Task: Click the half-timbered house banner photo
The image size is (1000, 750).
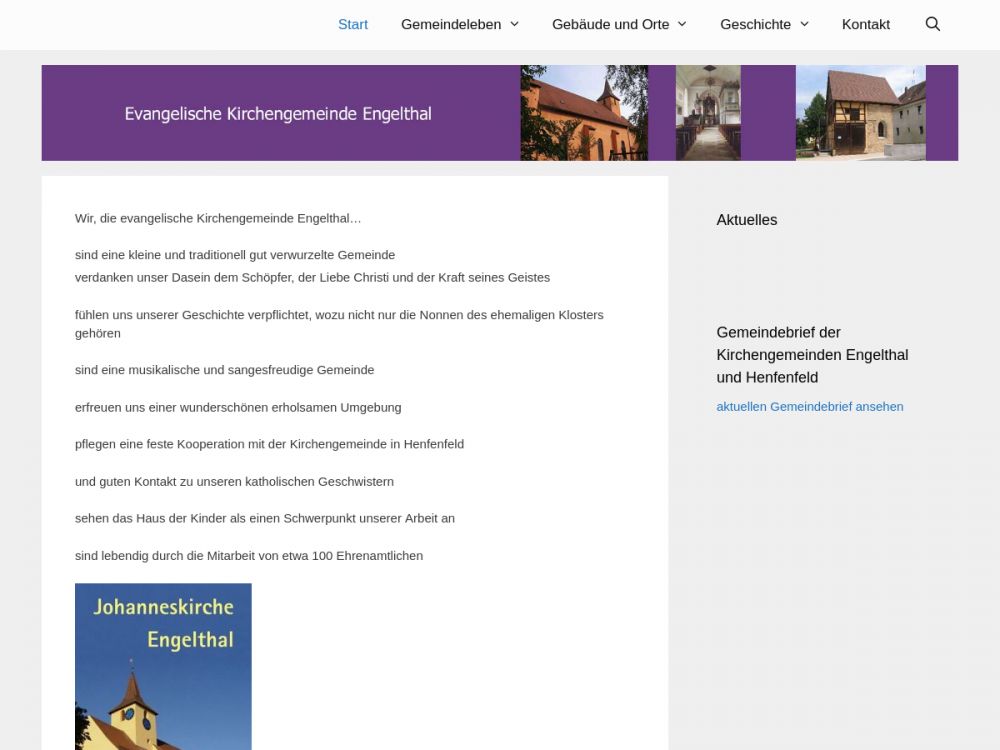Action: 860,113
